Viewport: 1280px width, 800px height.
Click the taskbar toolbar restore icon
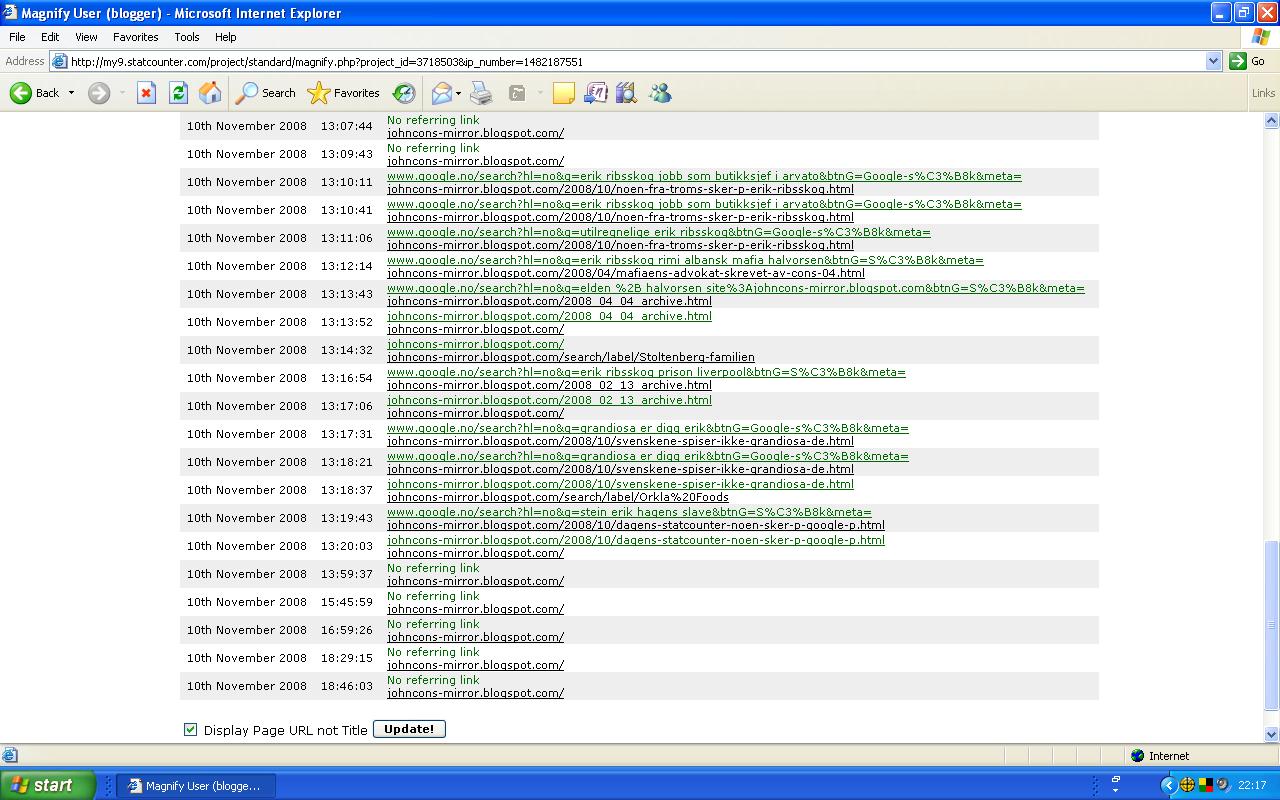pos(1115,780)
